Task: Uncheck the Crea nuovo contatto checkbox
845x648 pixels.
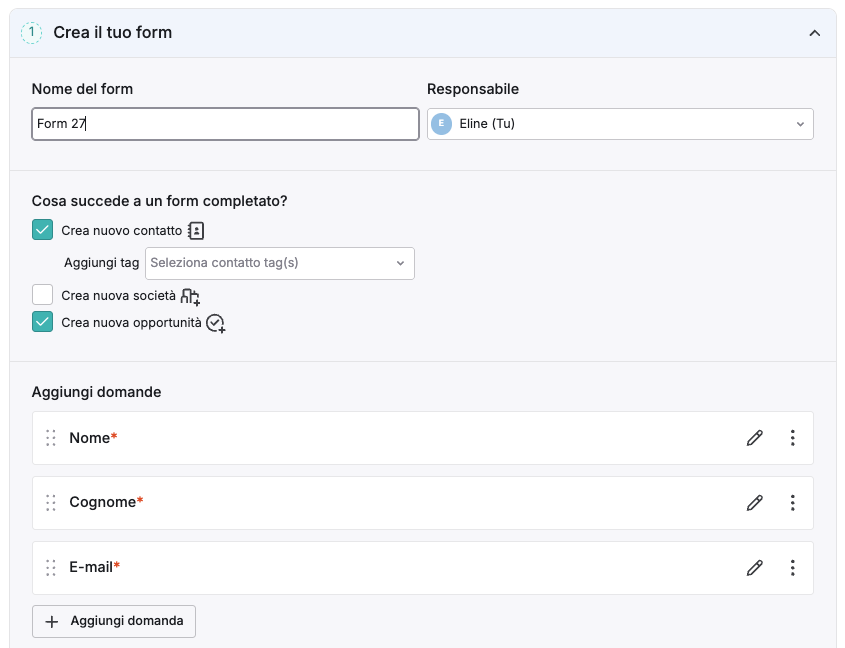Action: point(43,230)
